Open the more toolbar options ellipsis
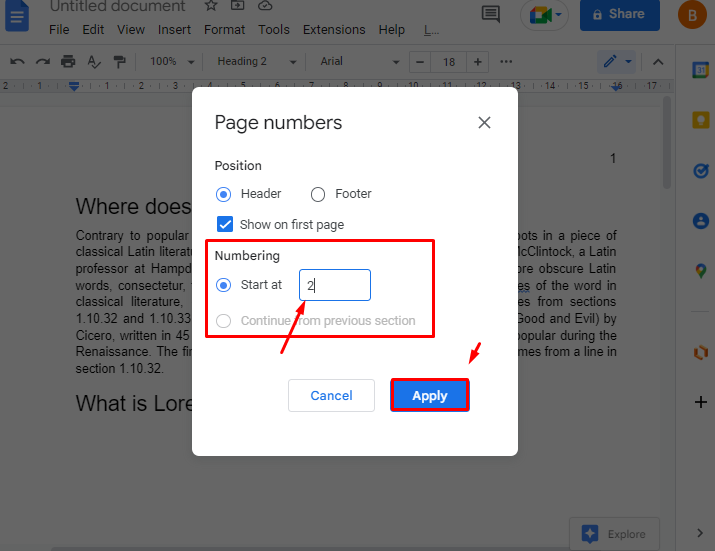Viewport: 715px width, 551px height. (x=506, y=62)
